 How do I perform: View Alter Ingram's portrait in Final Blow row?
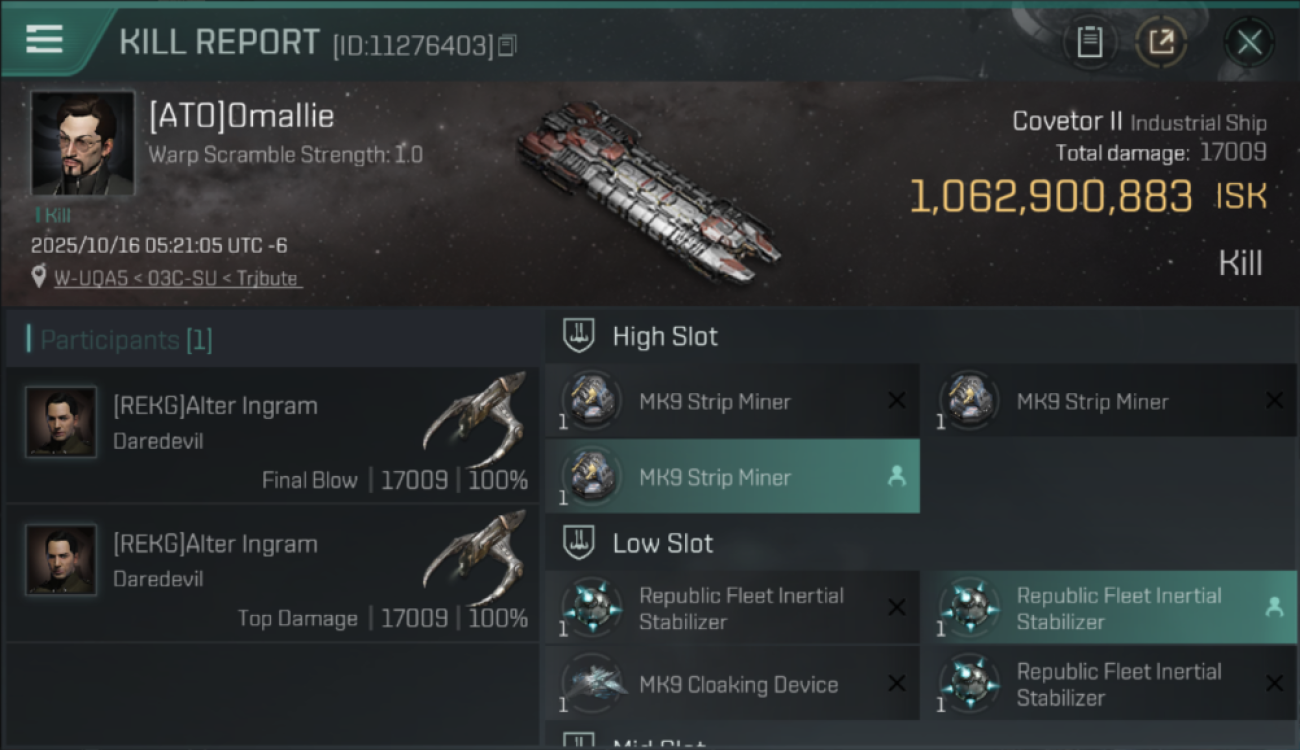[x=61, y=422]
